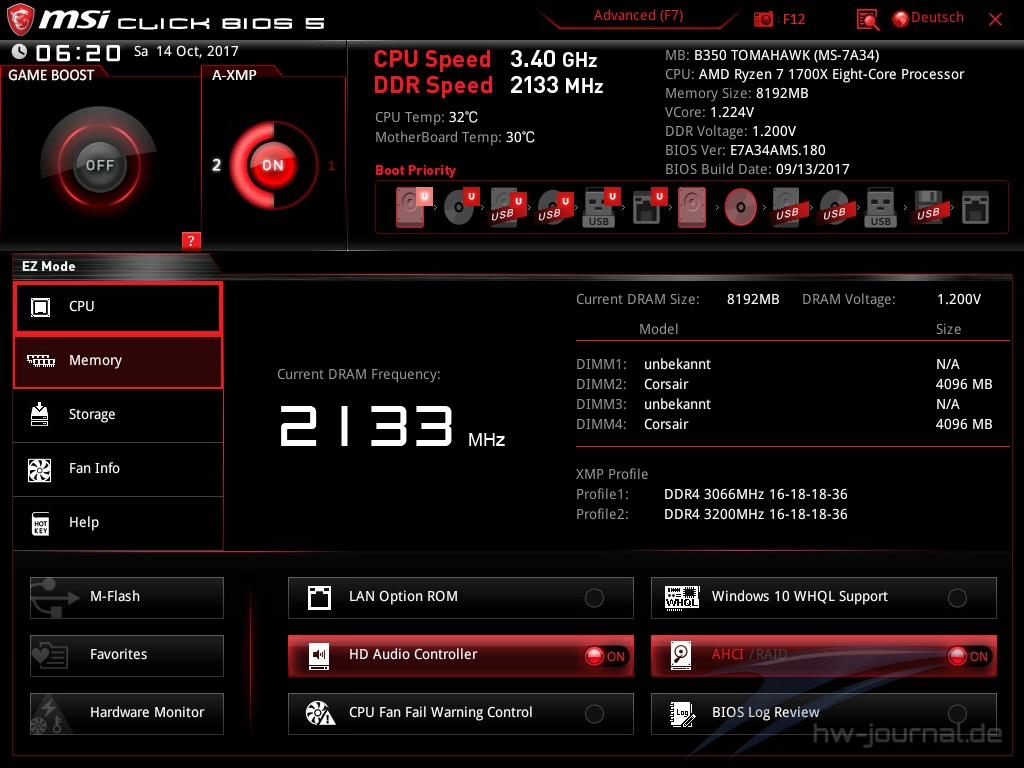Click the Storage drive icon in sidebar
This screenshot has height=768, width=1024.
(40, 414)
